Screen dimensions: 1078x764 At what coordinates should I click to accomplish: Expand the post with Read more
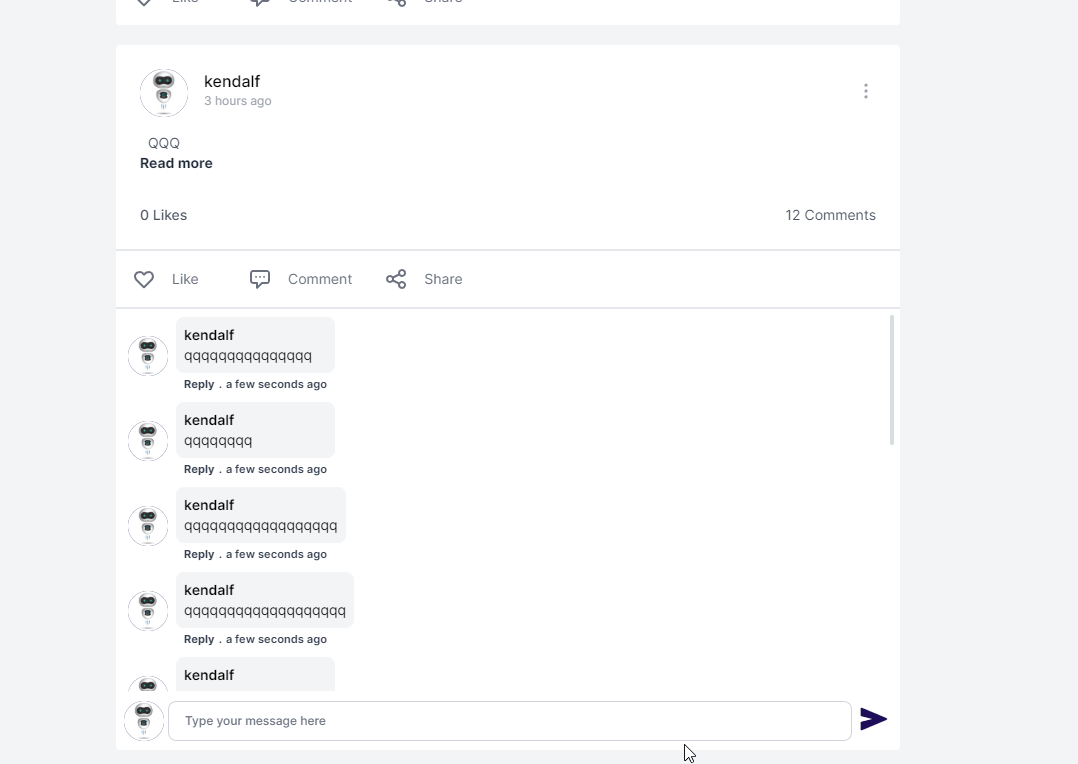[x=176, y=163]
